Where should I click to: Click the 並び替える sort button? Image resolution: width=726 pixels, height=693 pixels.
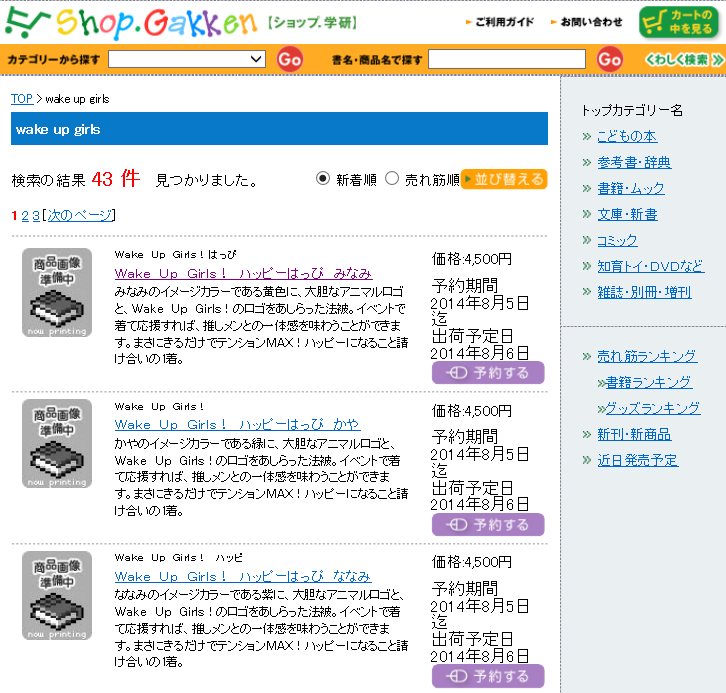(x=504, y=179)
